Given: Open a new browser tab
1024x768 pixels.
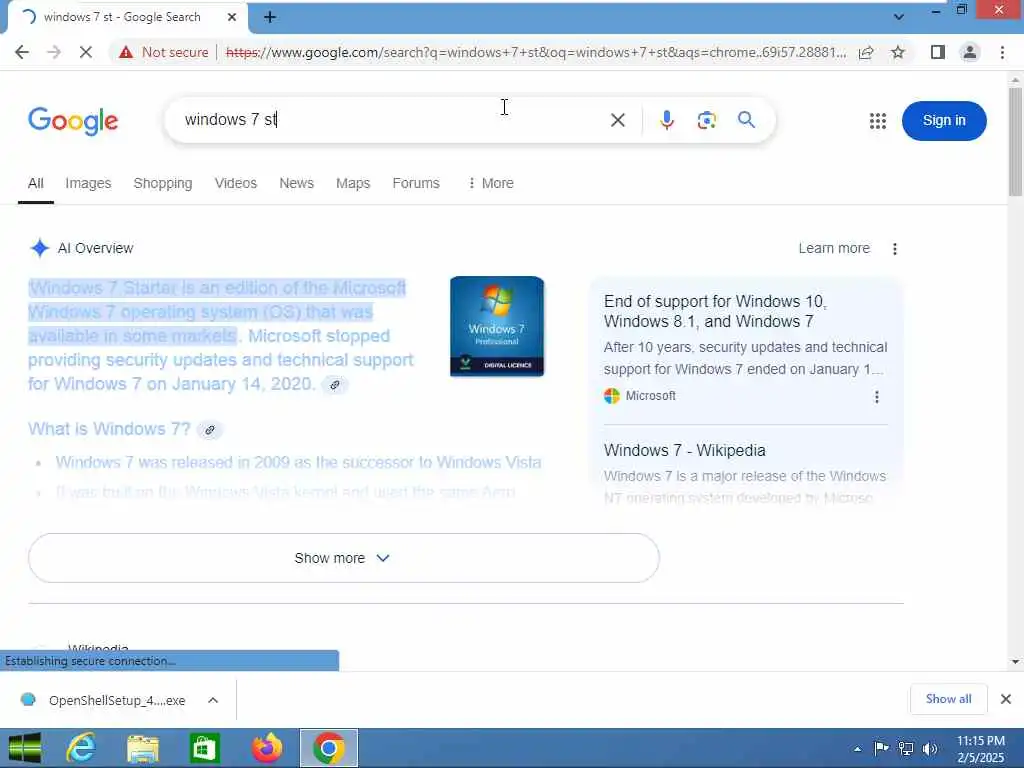Looking at the screenshot, I should coord(270,18).
